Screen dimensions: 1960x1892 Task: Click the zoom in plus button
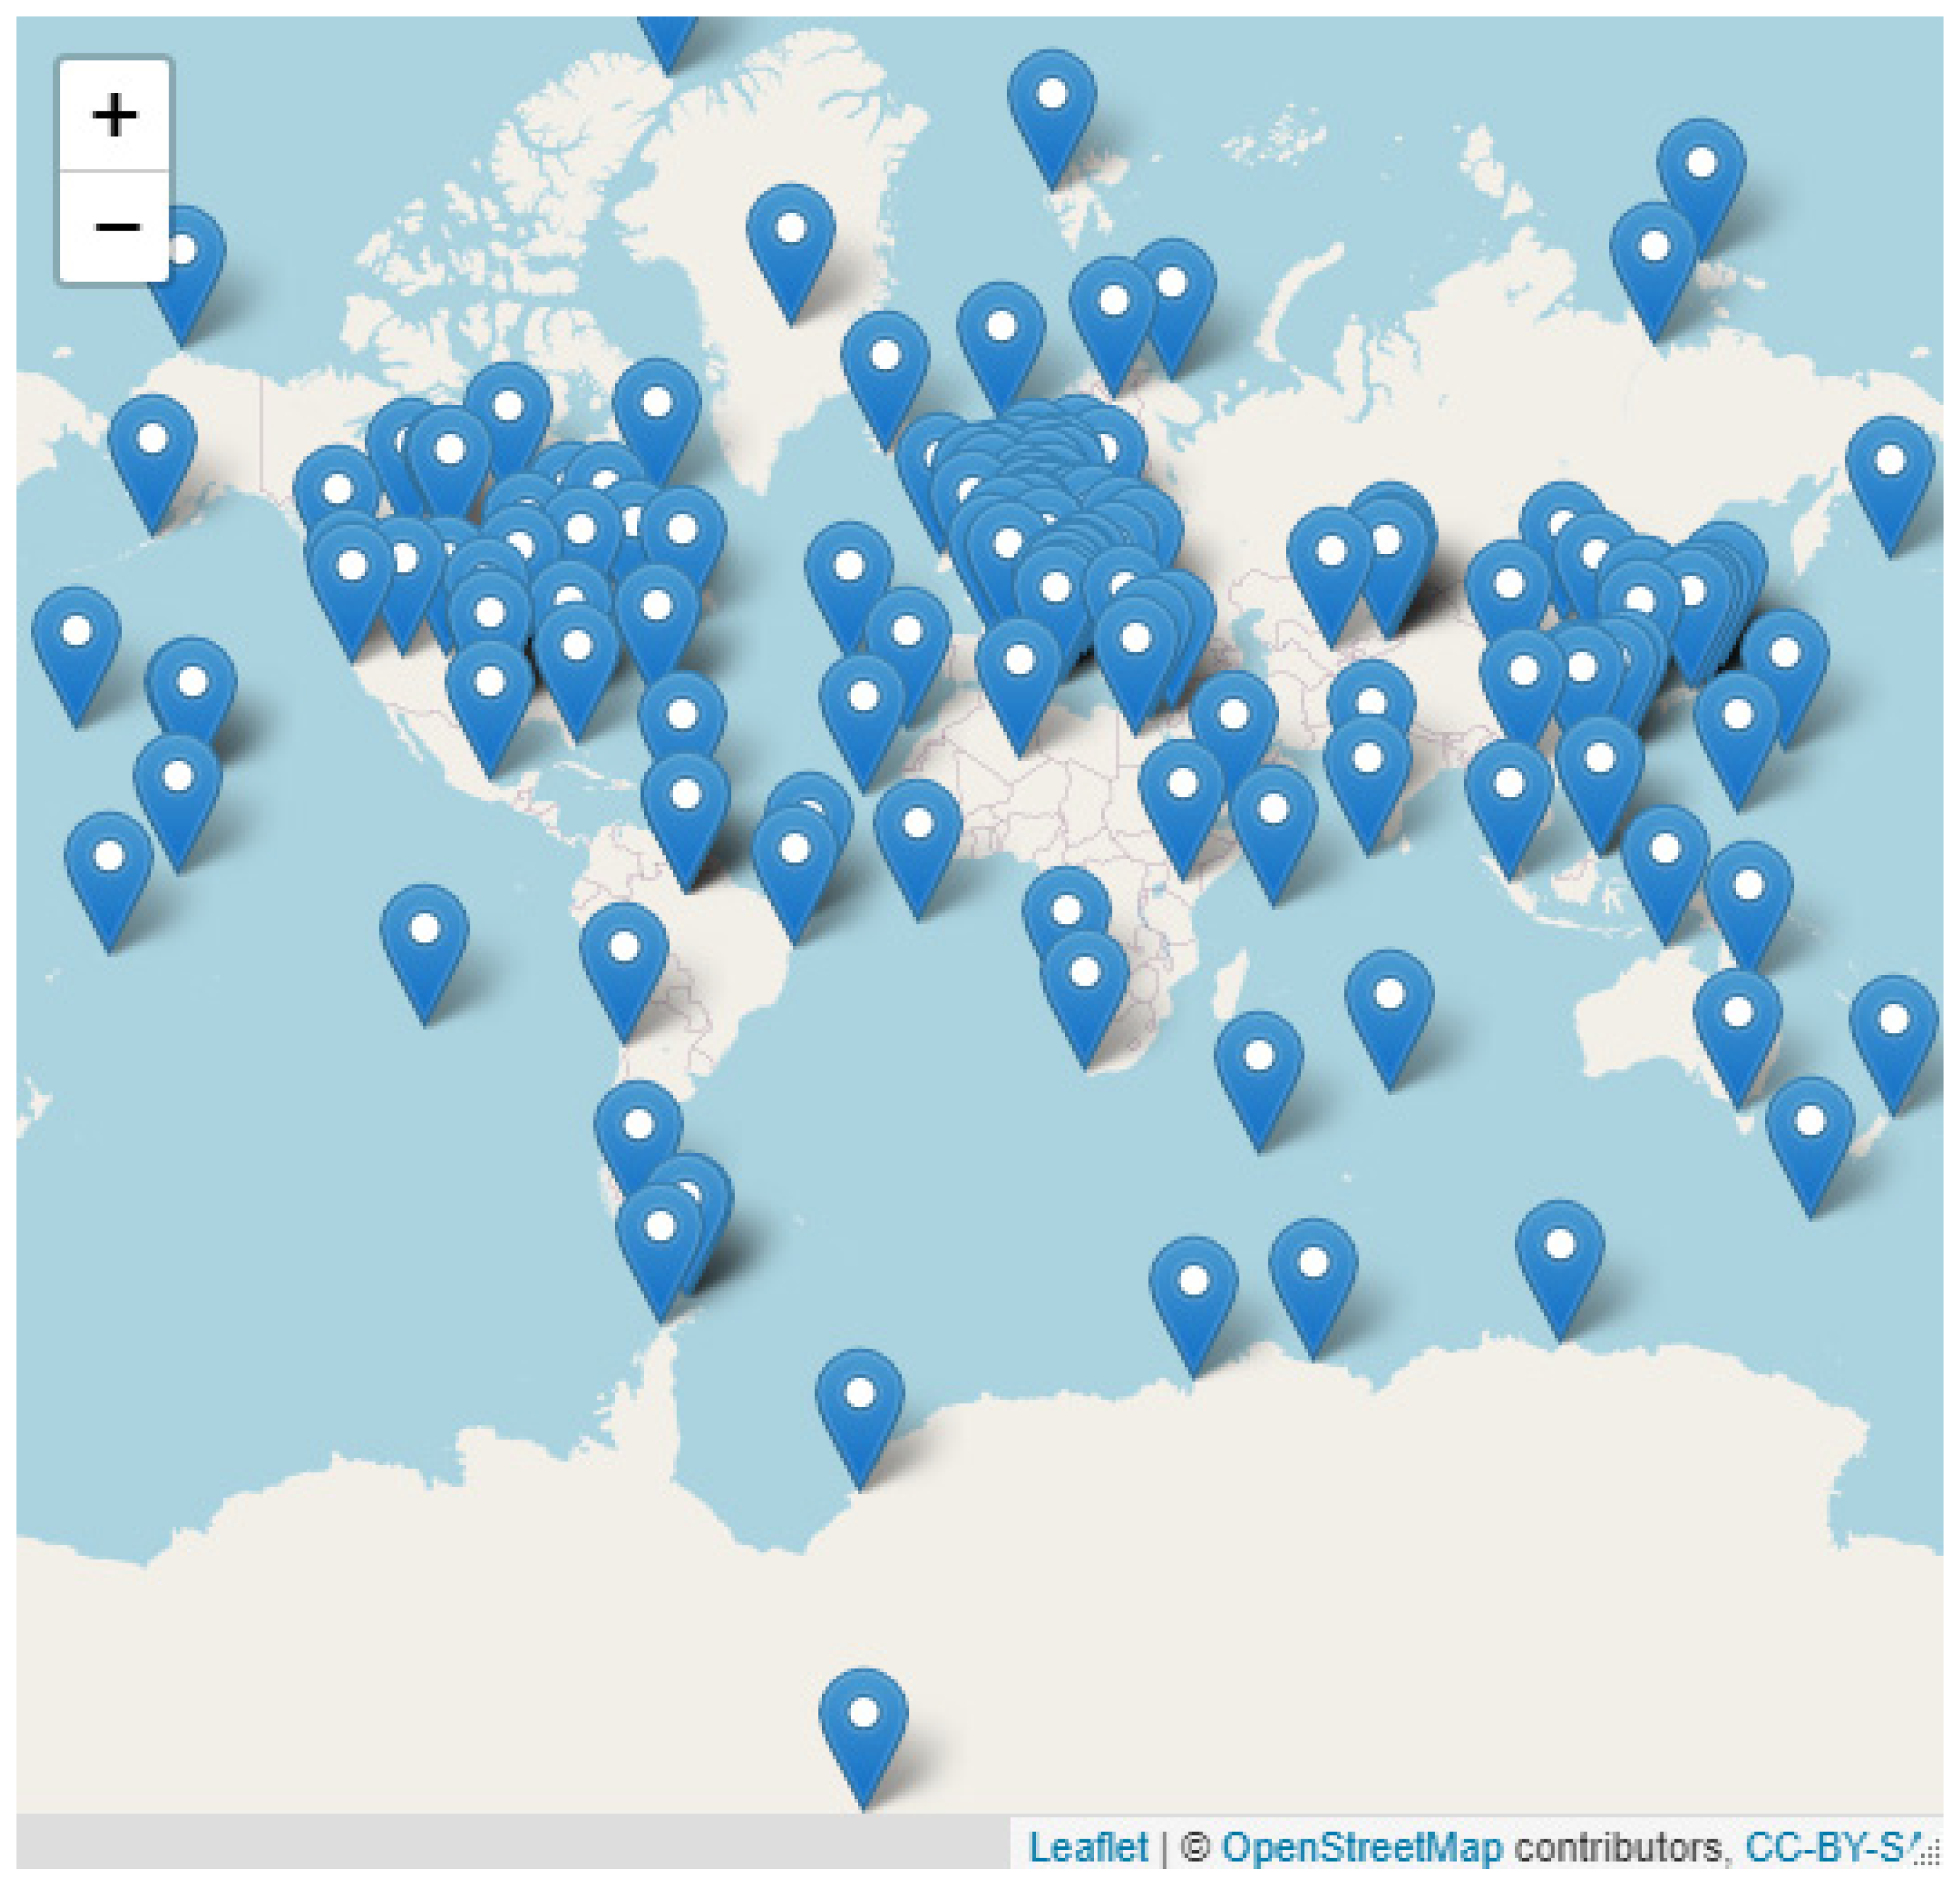tap(114, 115)
